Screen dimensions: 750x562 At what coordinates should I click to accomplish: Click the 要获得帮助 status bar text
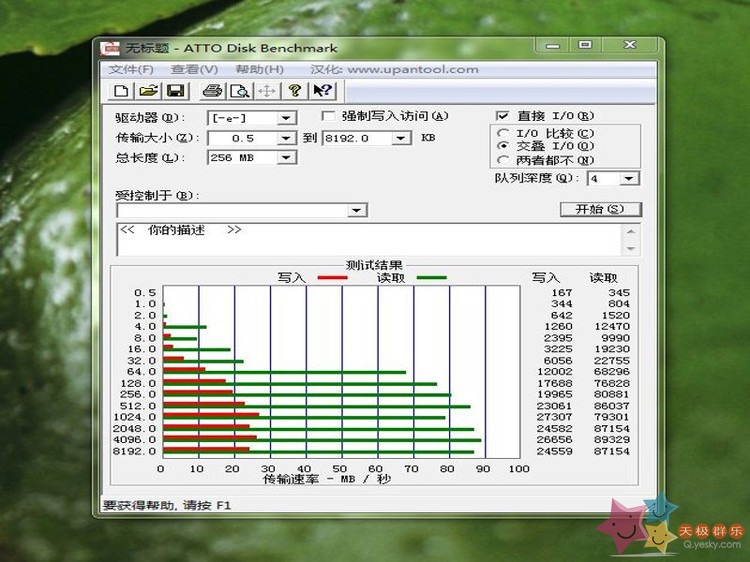click(x=167, y=505)
